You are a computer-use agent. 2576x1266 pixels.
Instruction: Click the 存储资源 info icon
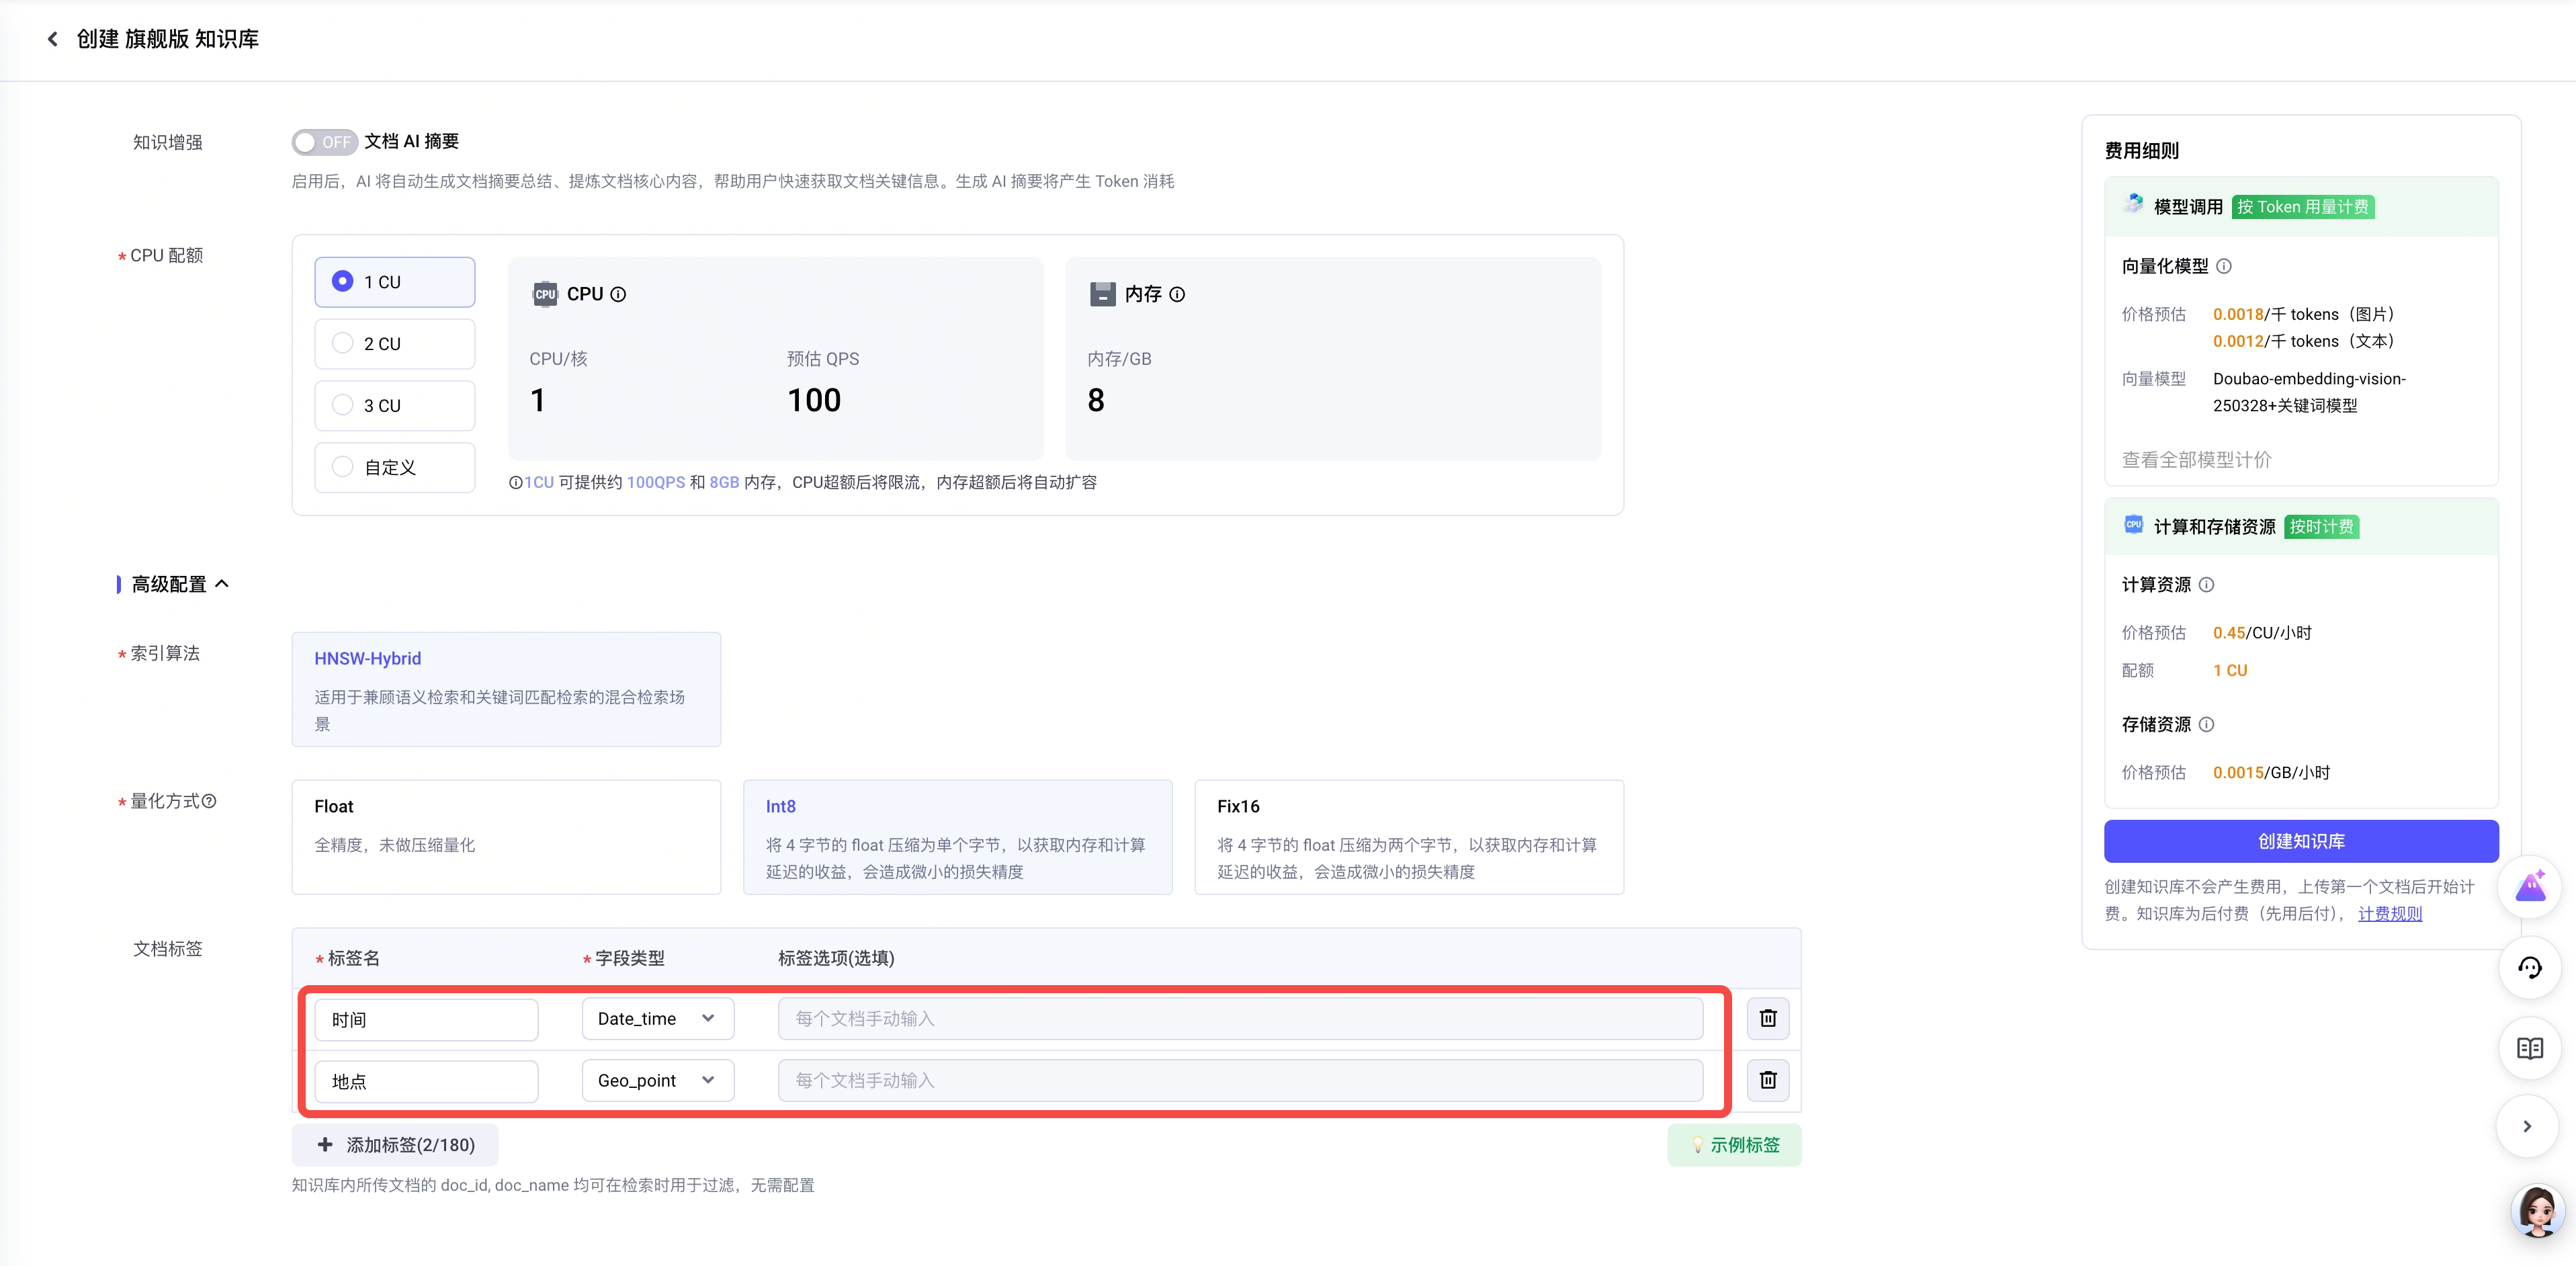coord(2207,725)
